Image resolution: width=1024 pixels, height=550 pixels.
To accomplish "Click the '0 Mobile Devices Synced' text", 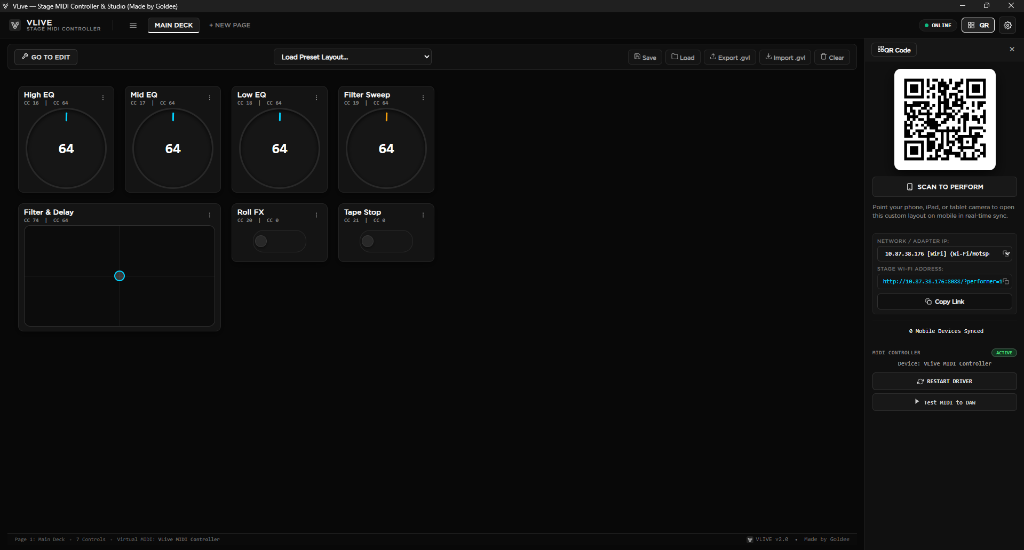I will (946, 331).
